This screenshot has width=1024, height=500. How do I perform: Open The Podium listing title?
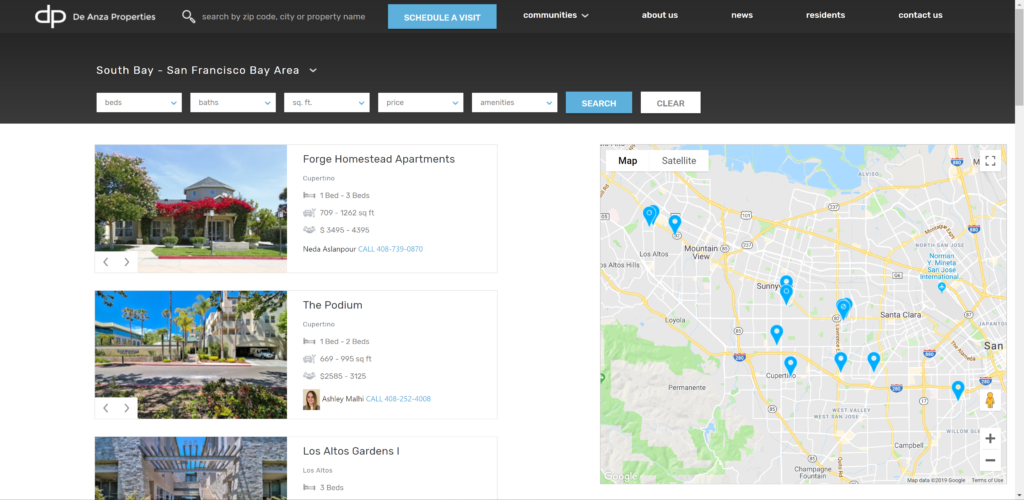332,305
